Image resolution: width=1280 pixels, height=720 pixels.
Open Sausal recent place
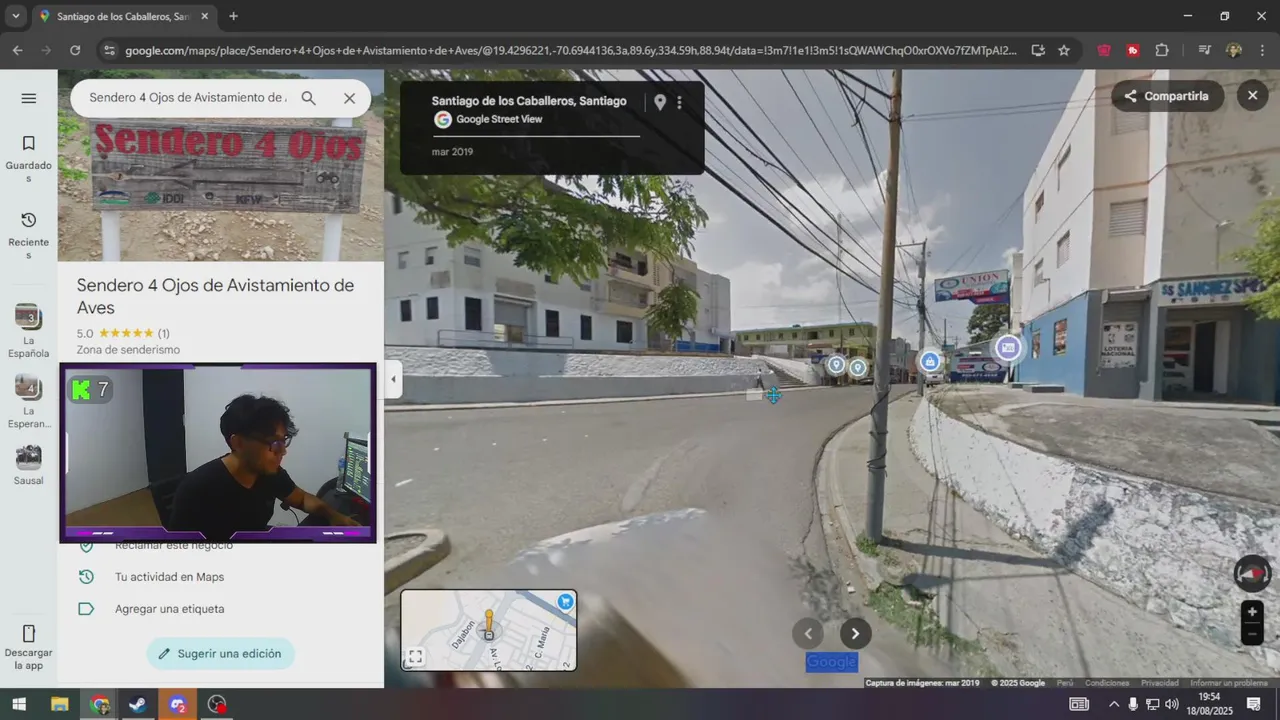click(28, 466)
